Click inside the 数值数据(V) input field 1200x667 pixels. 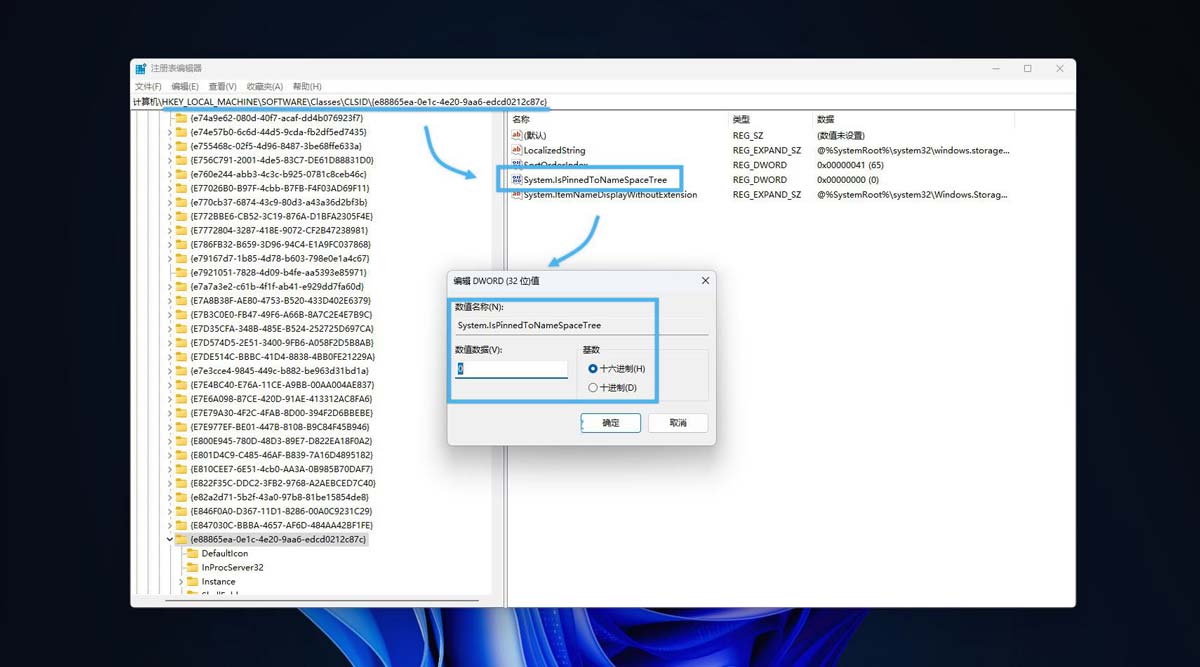[x=511, y=369]
